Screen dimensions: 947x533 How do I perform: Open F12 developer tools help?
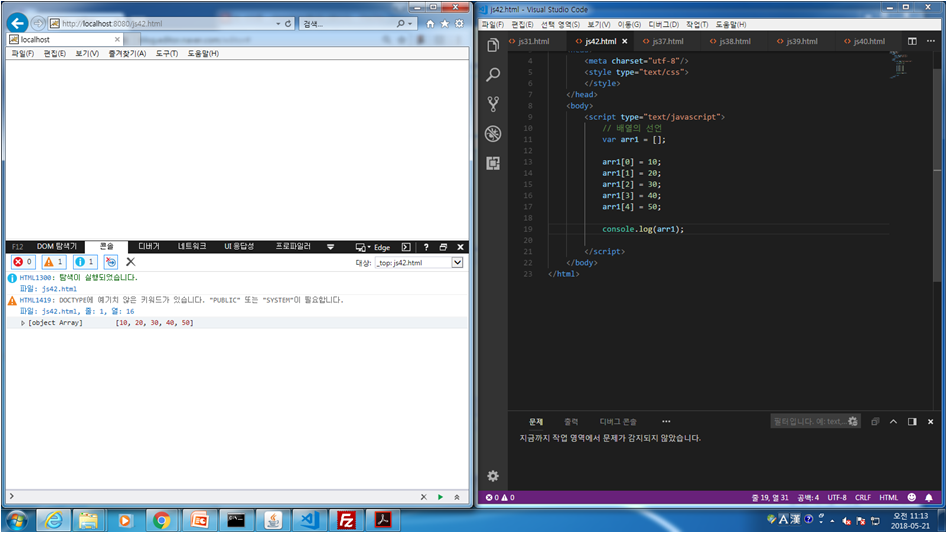(426, 247)
